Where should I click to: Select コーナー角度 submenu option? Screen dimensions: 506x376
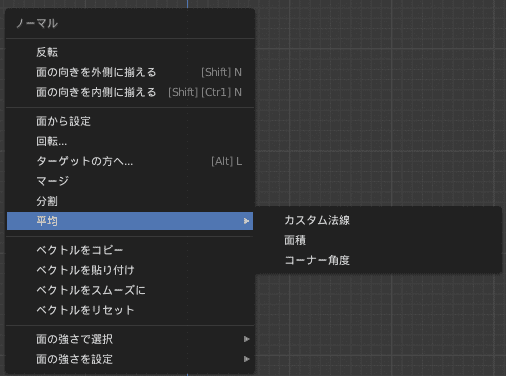point(378,260)
